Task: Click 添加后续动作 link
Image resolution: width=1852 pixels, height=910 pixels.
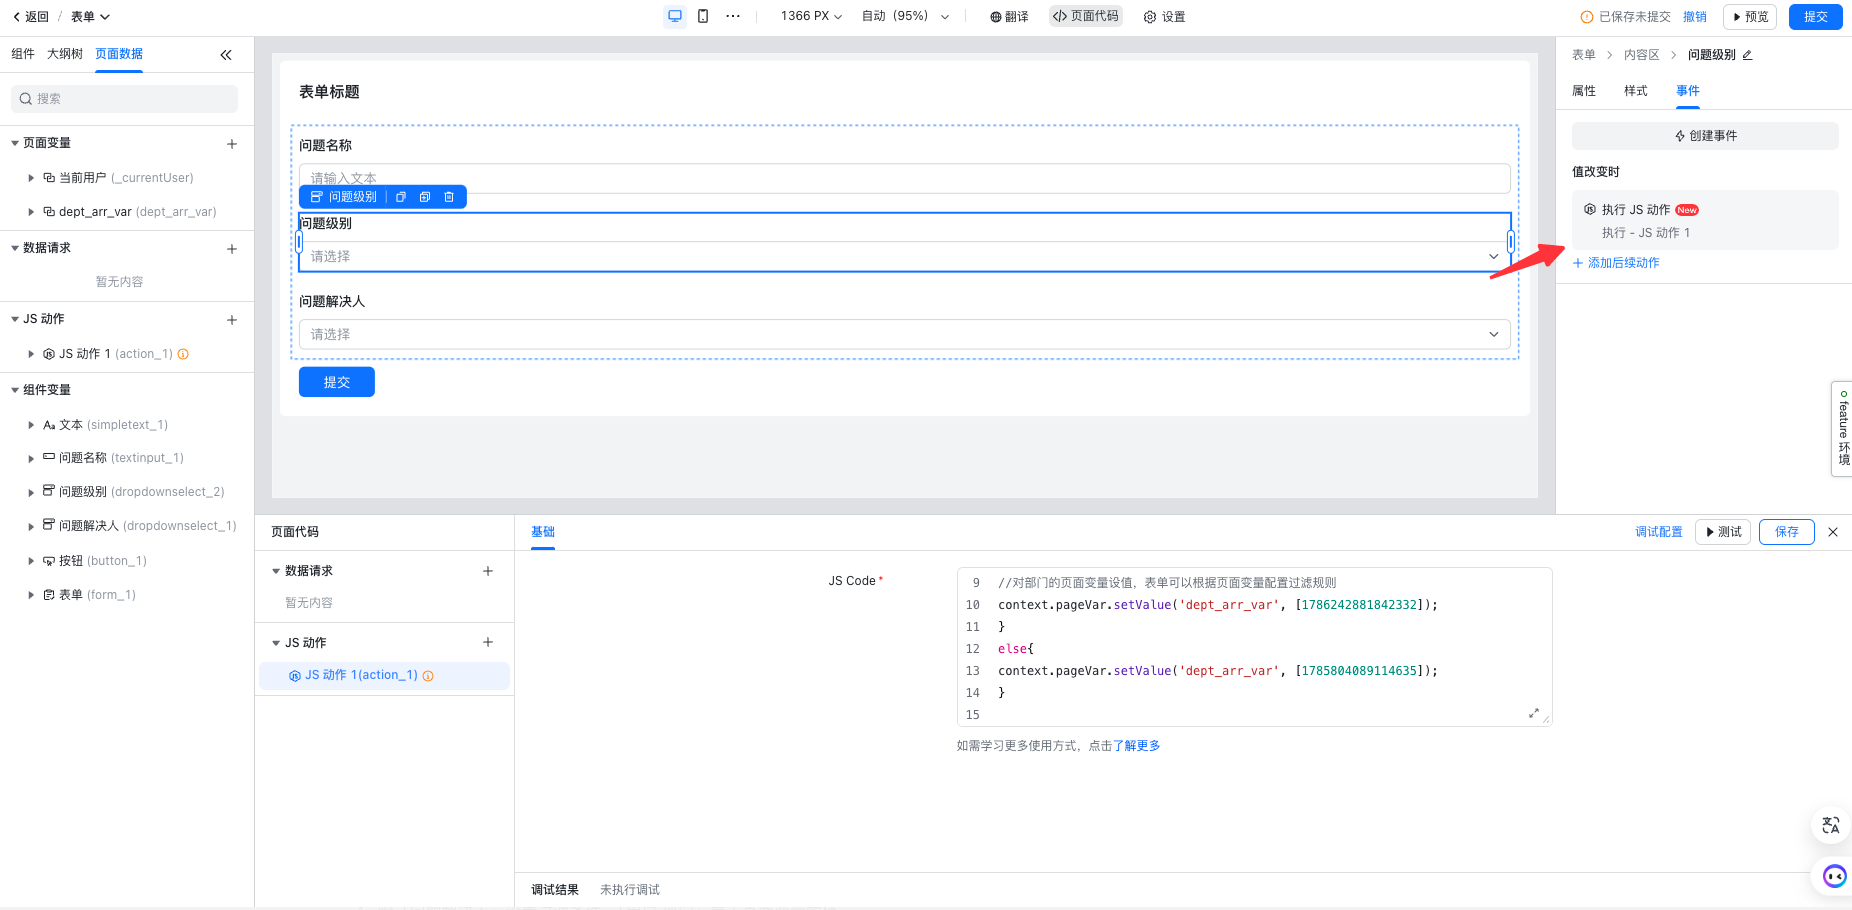Action: 1616,263
